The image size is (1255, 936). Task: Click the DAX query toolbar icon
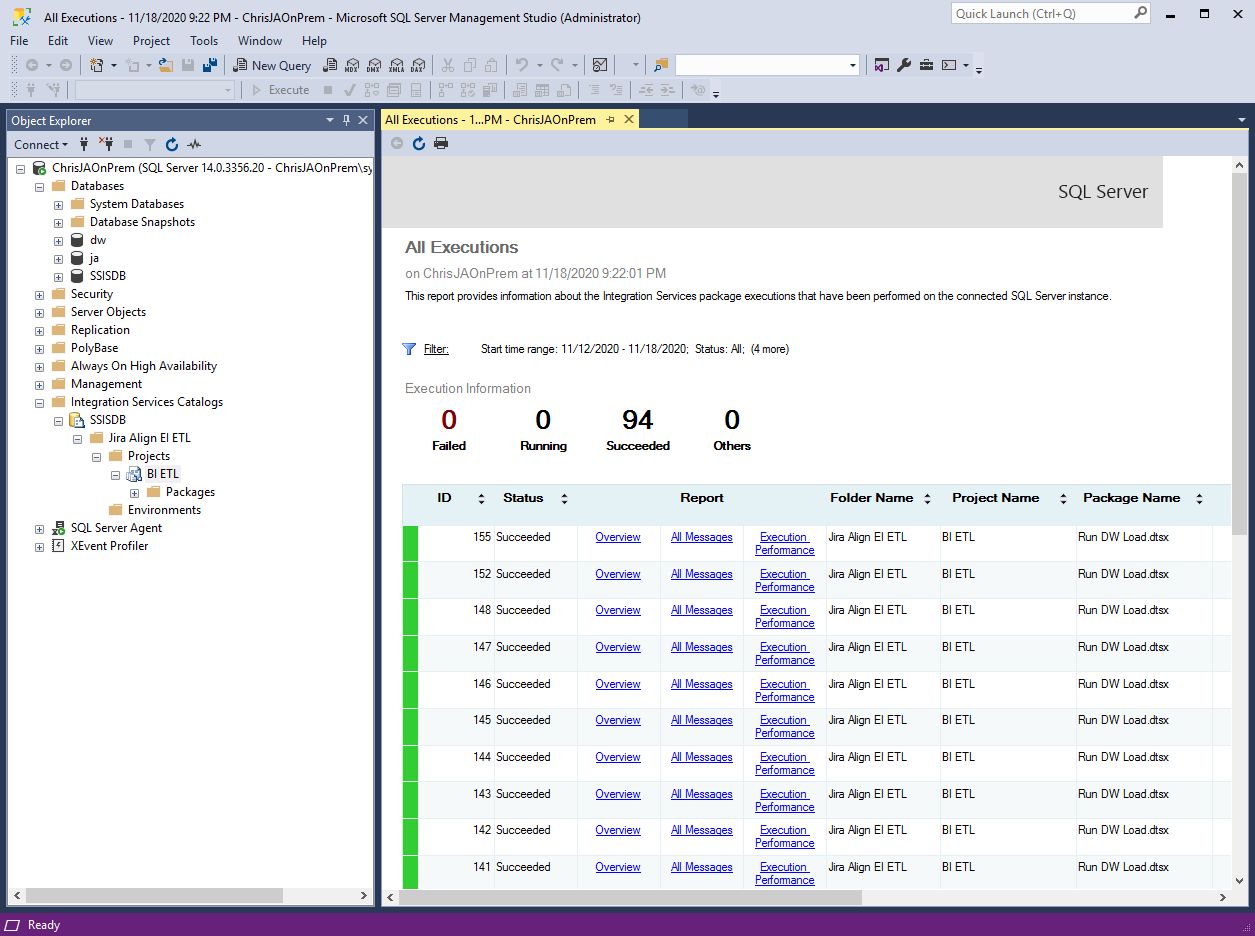(419, 65)
